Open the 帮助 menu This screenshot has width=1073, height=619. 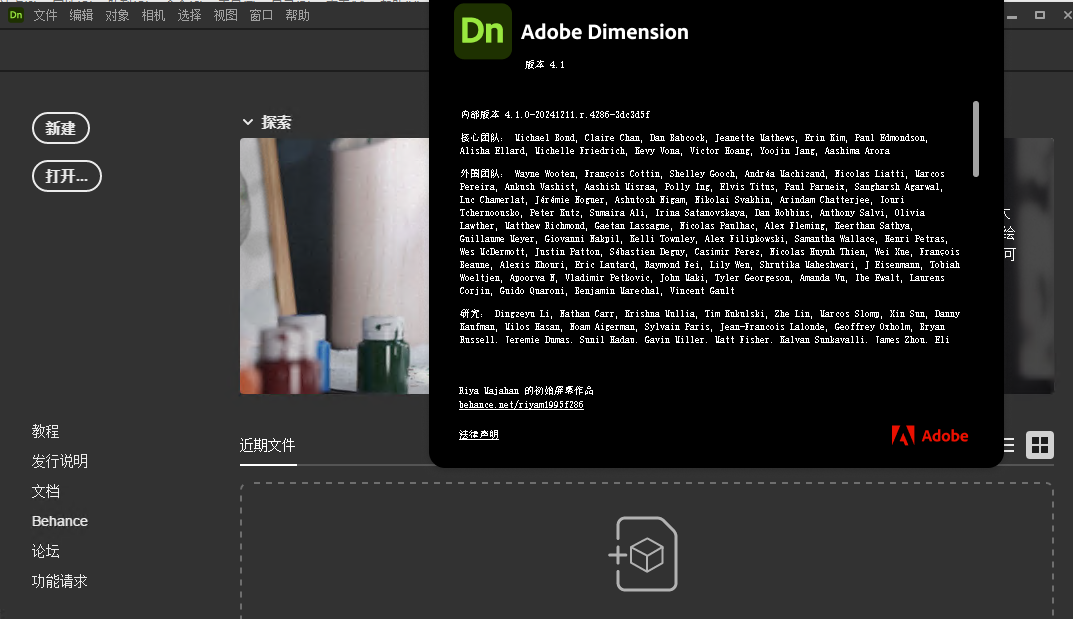coord(297,15)
